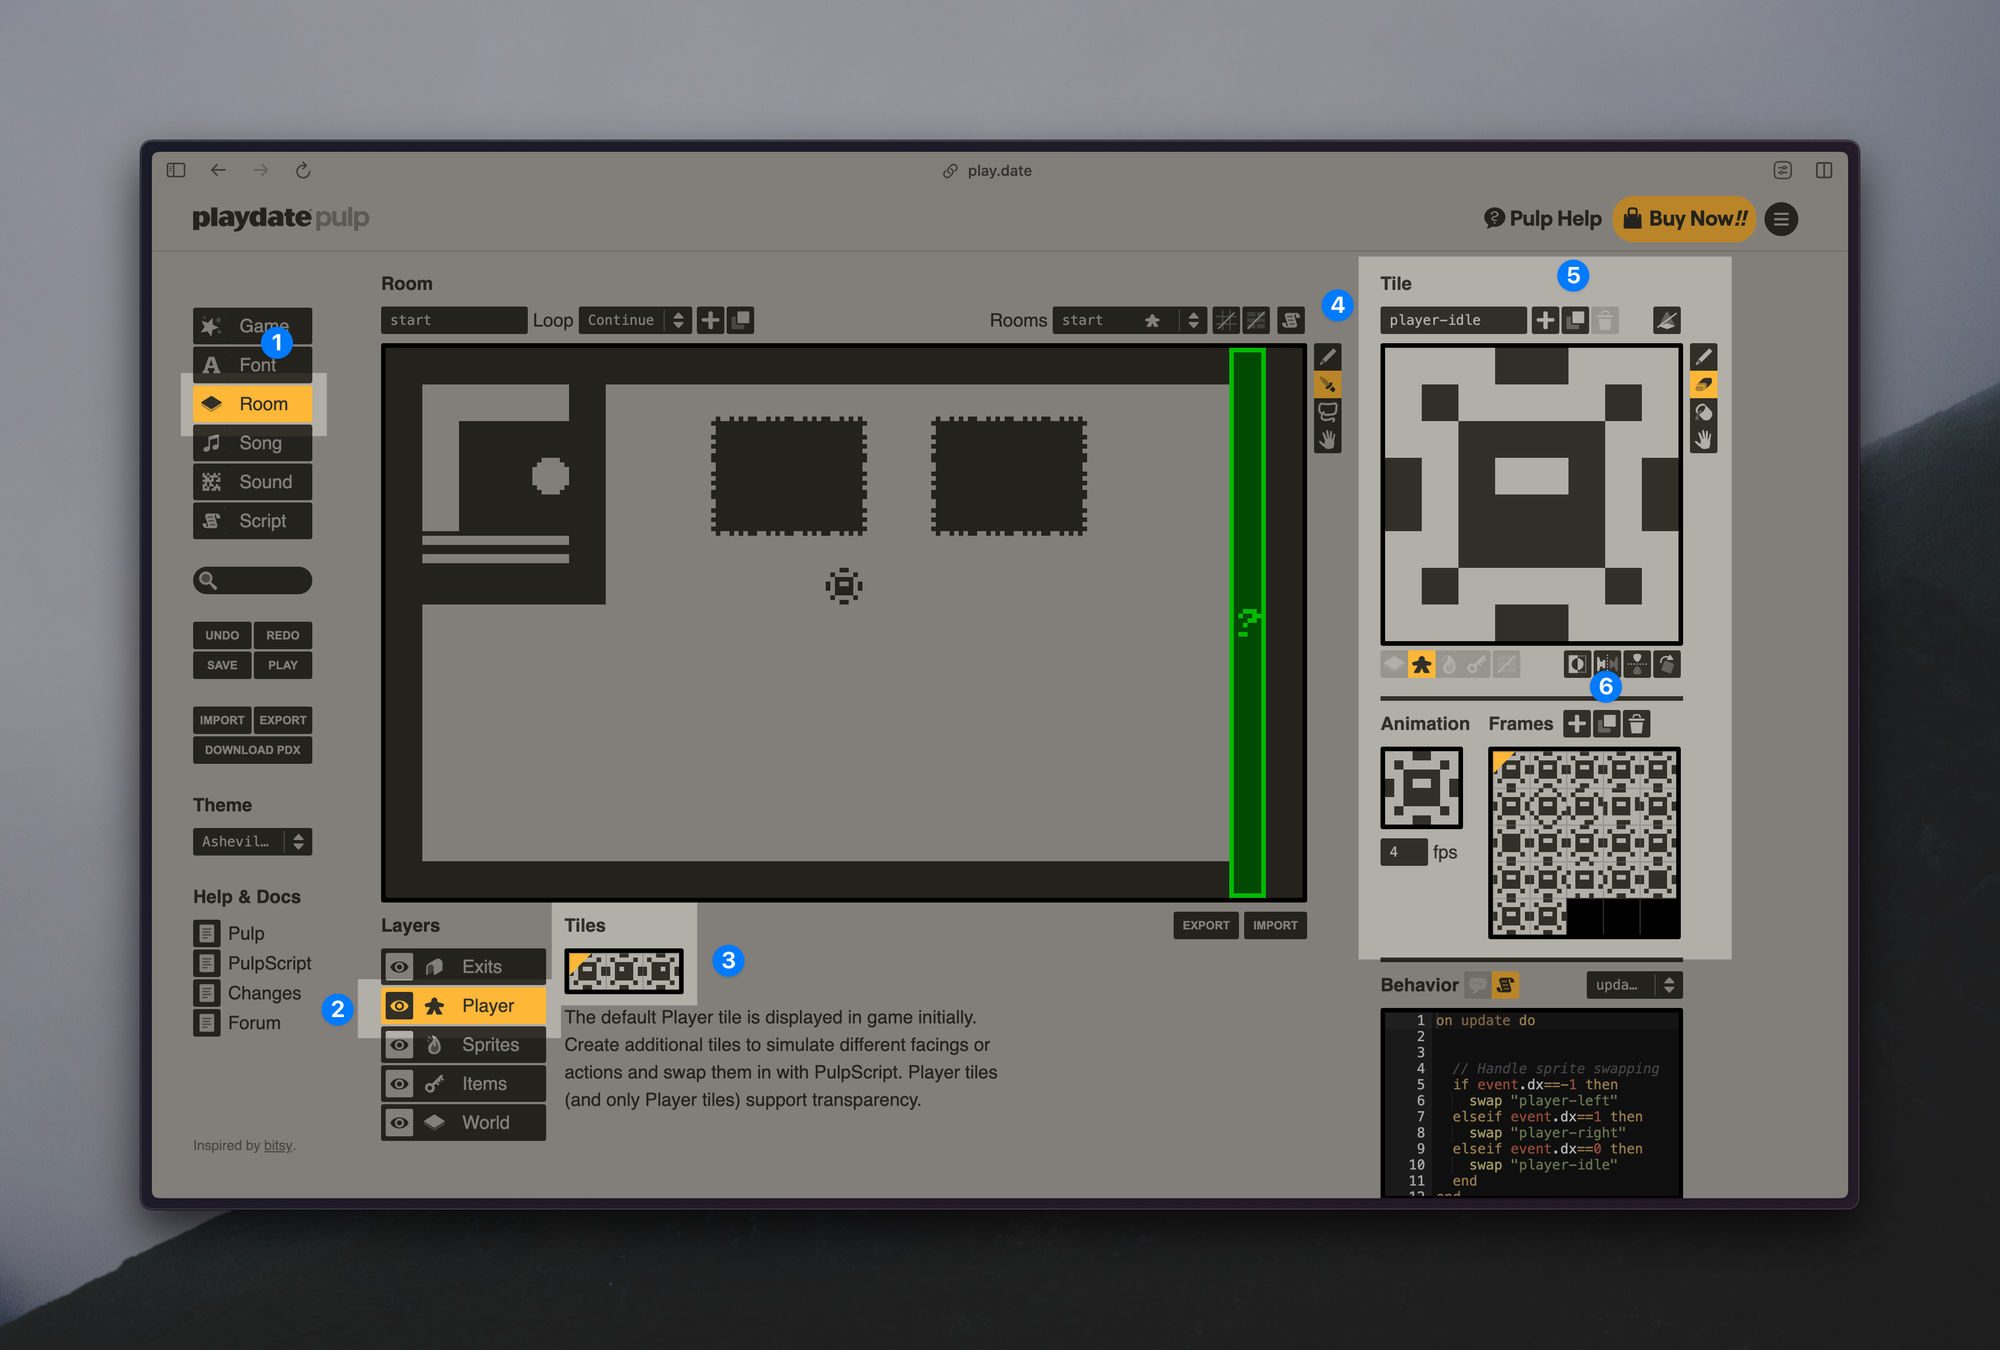This screenshot has width=2000, height=1350.
Task: Switch to the Song editor
Action: 252,443
